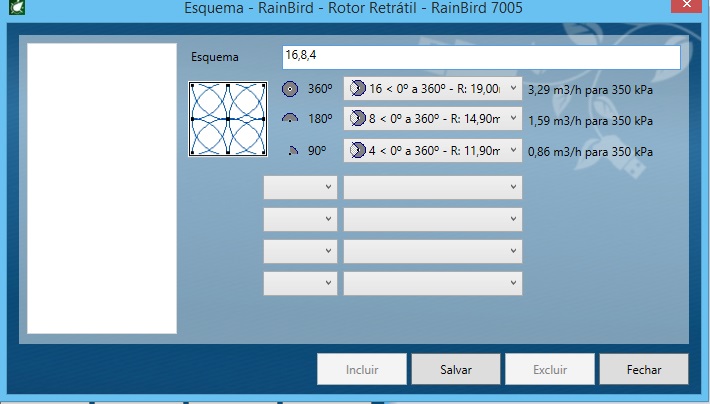Click the nozzle icon in the 4 nozzle dropdown
The height and width of the screenshot is (404, 710).
point(357,151)
